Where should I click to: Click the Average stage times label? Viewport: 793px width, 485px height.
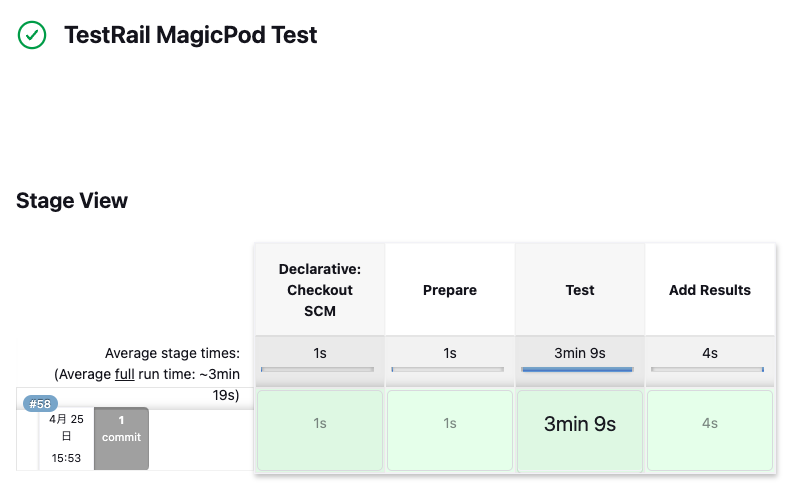click(x=172, y=353)
